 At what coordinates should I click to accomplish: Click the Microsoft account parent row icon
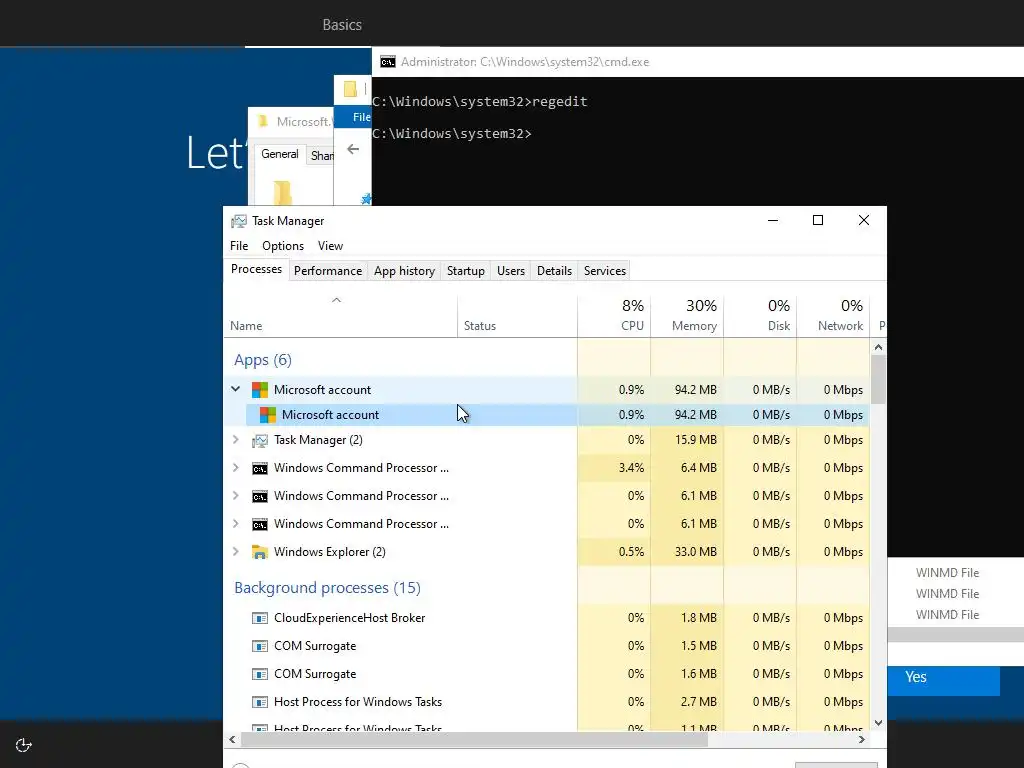click(260, 390)
